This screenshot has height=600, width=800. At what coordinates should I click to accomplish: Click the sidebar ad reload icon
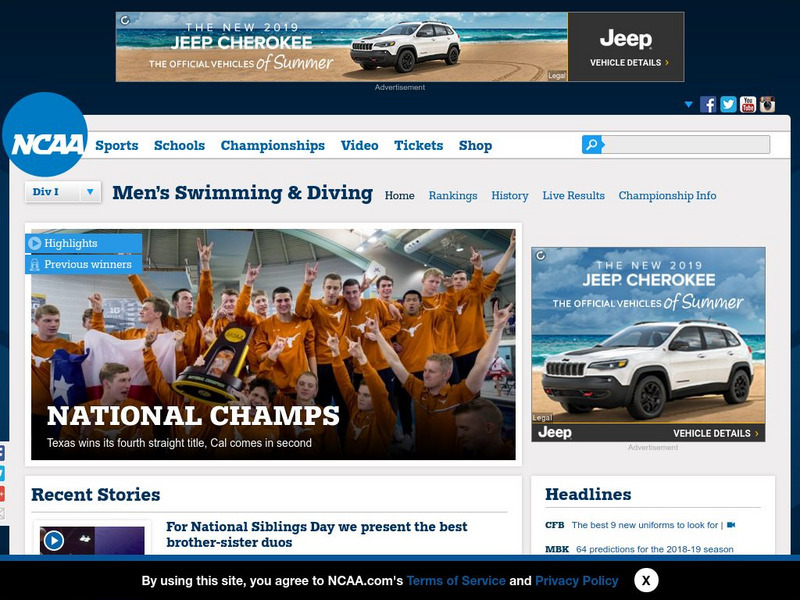[x=541, y=255]
